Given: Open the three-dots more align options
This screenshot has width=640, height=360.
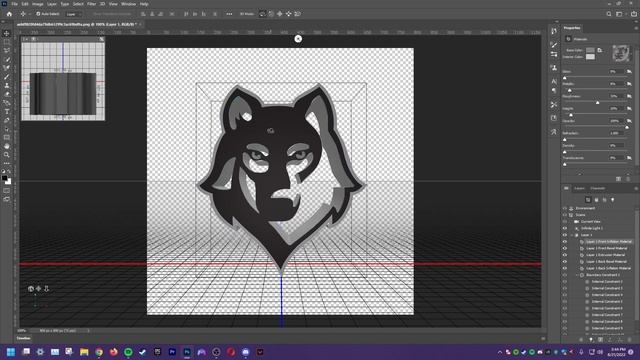Looking at the screenshot, I should coord(229,14).
